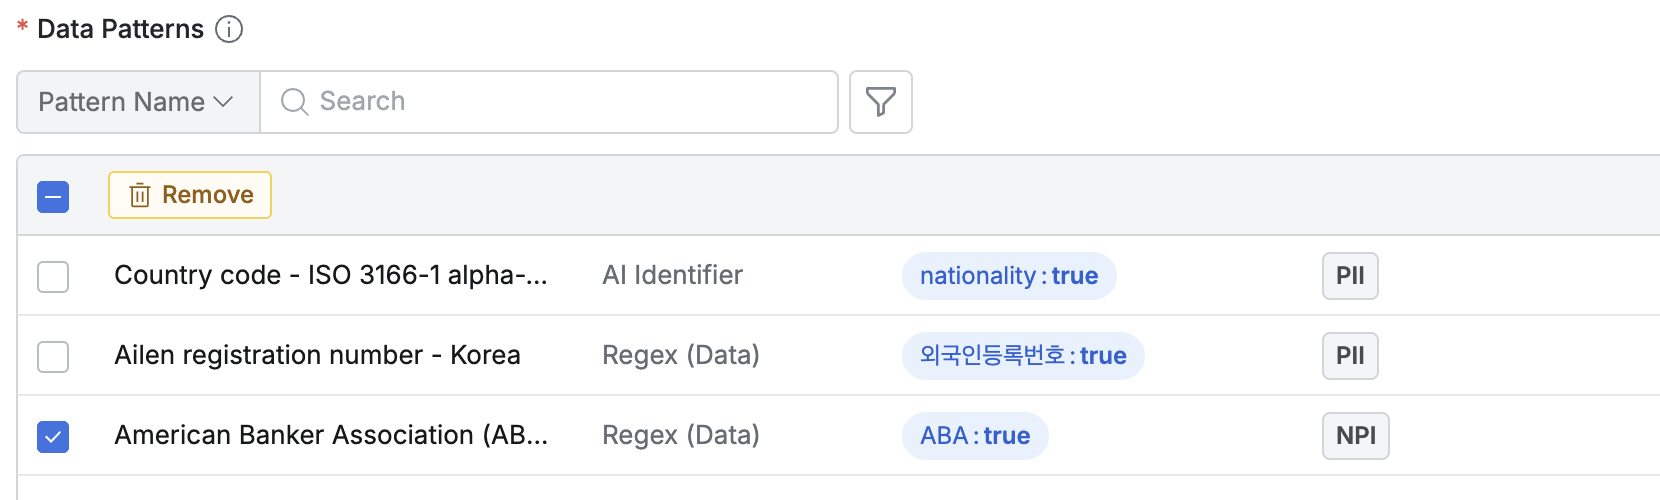Image resolution: width=1660 pixels, height=500 pixels.
Task: Click the NPI badge
Action: pos(1355,436)
